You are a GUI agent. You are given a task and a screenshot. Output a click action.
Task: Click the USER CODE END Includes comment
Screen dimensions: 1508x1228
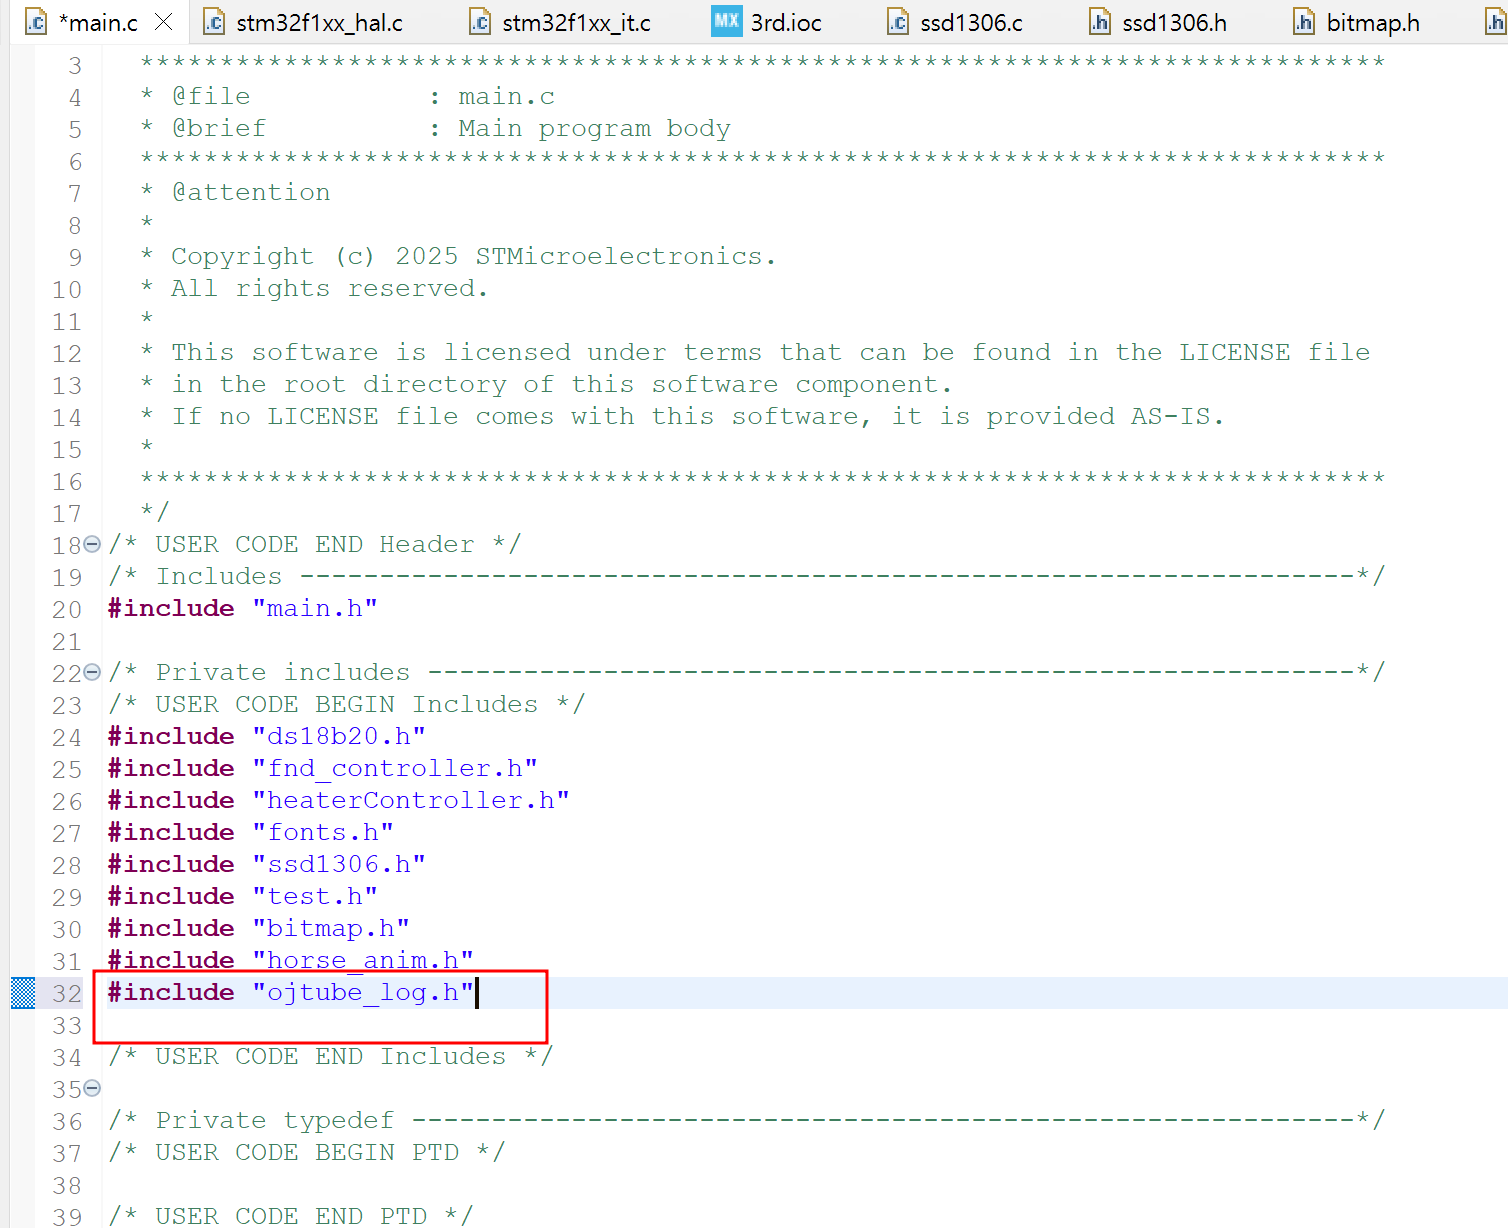click(330, 1056)
